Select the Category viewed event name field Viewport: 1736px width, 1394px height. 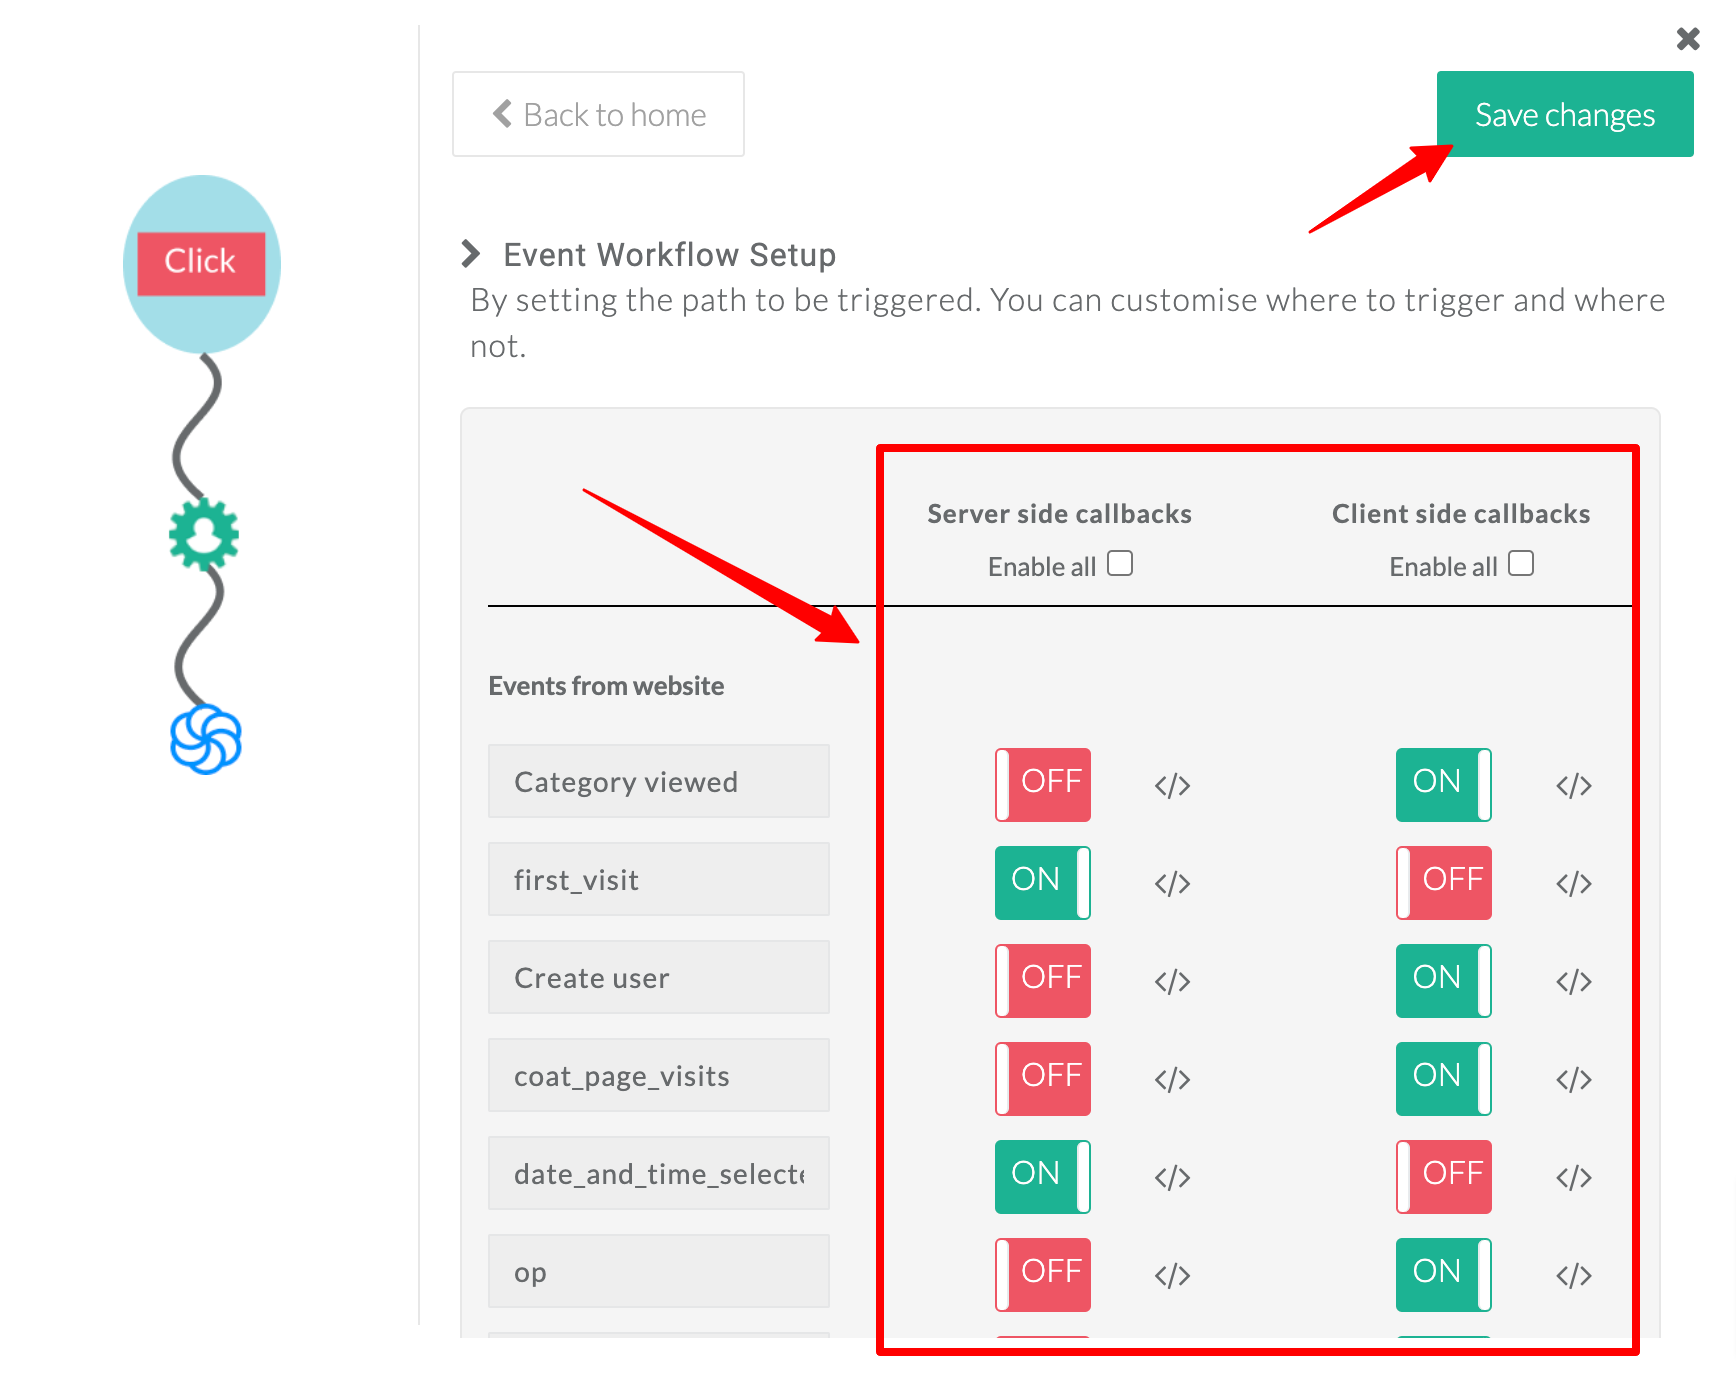[x=658, y=781]
